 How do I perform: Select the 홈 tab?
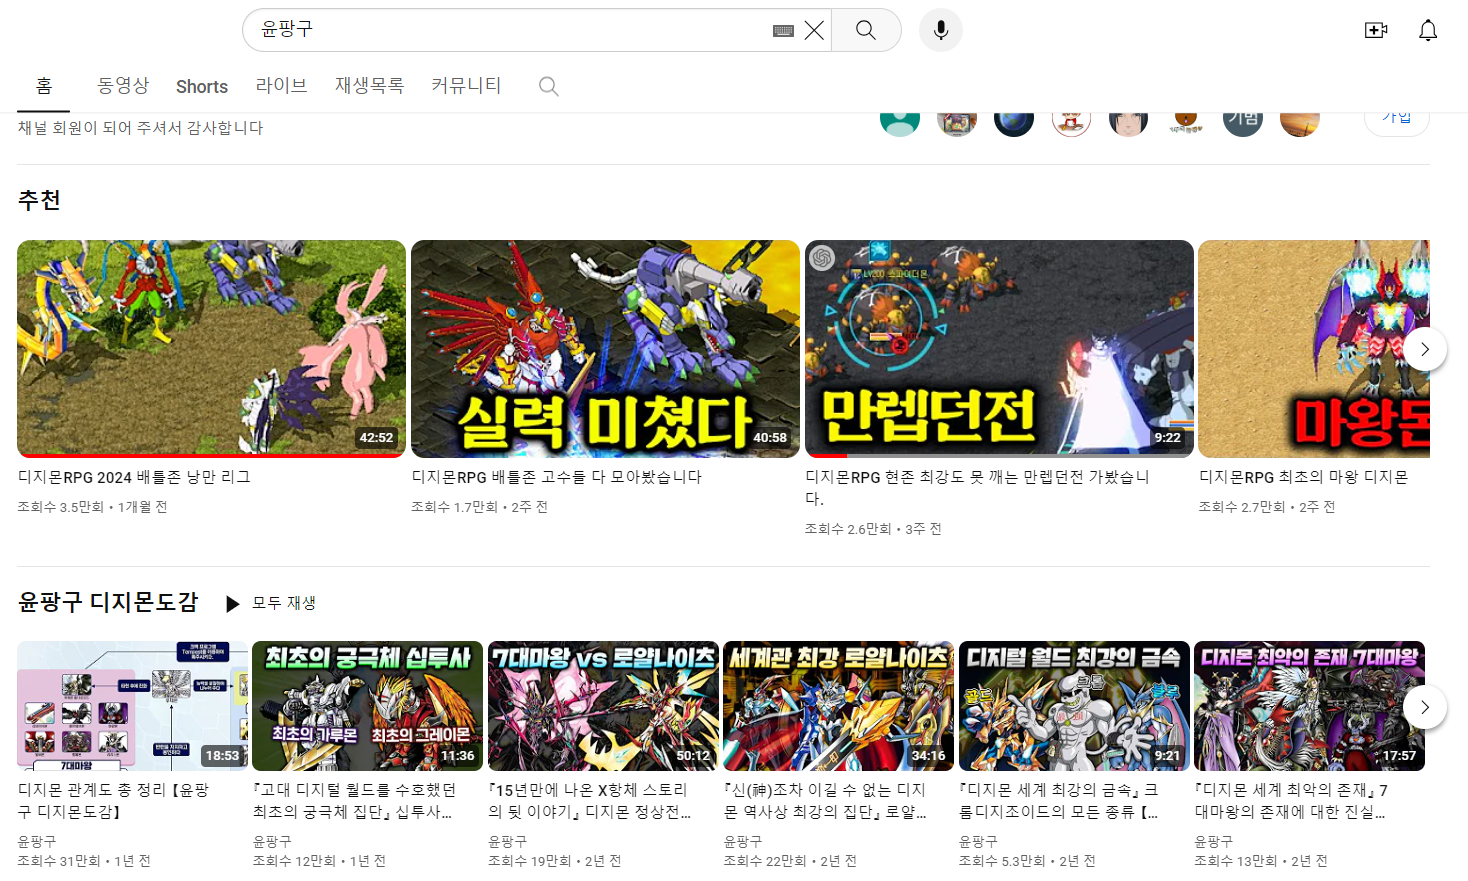44,86
